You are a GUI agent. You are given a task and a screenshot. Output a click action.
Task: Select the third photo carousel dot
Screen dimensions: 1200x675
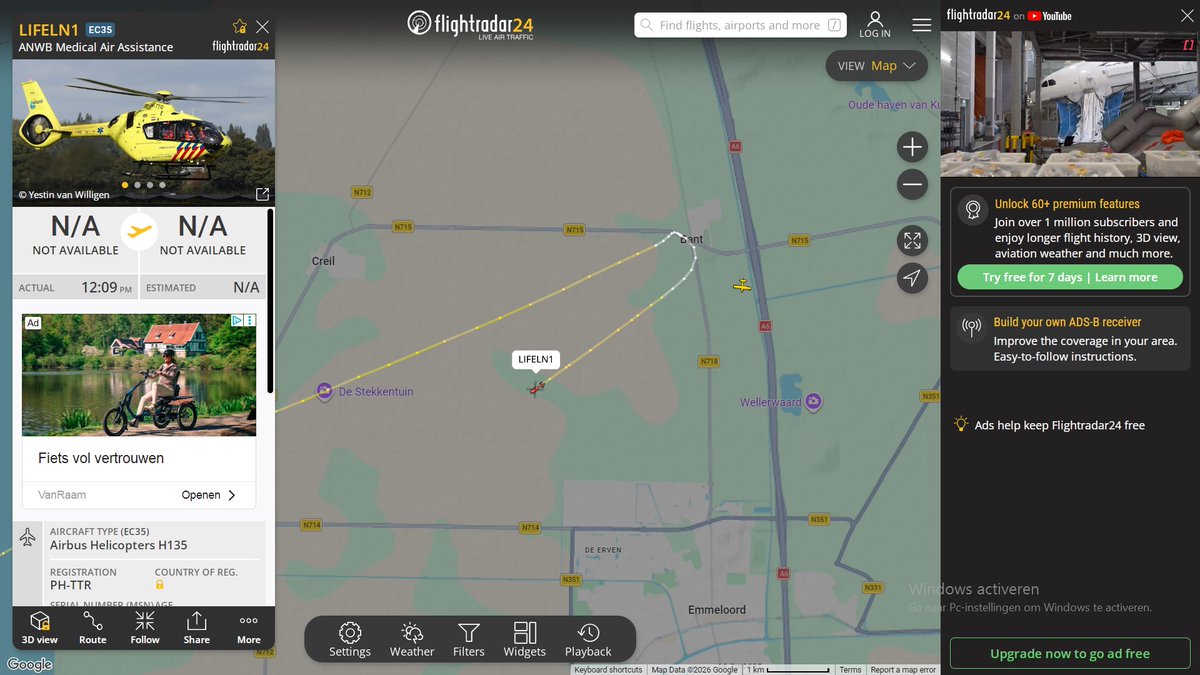click(150, 185)
